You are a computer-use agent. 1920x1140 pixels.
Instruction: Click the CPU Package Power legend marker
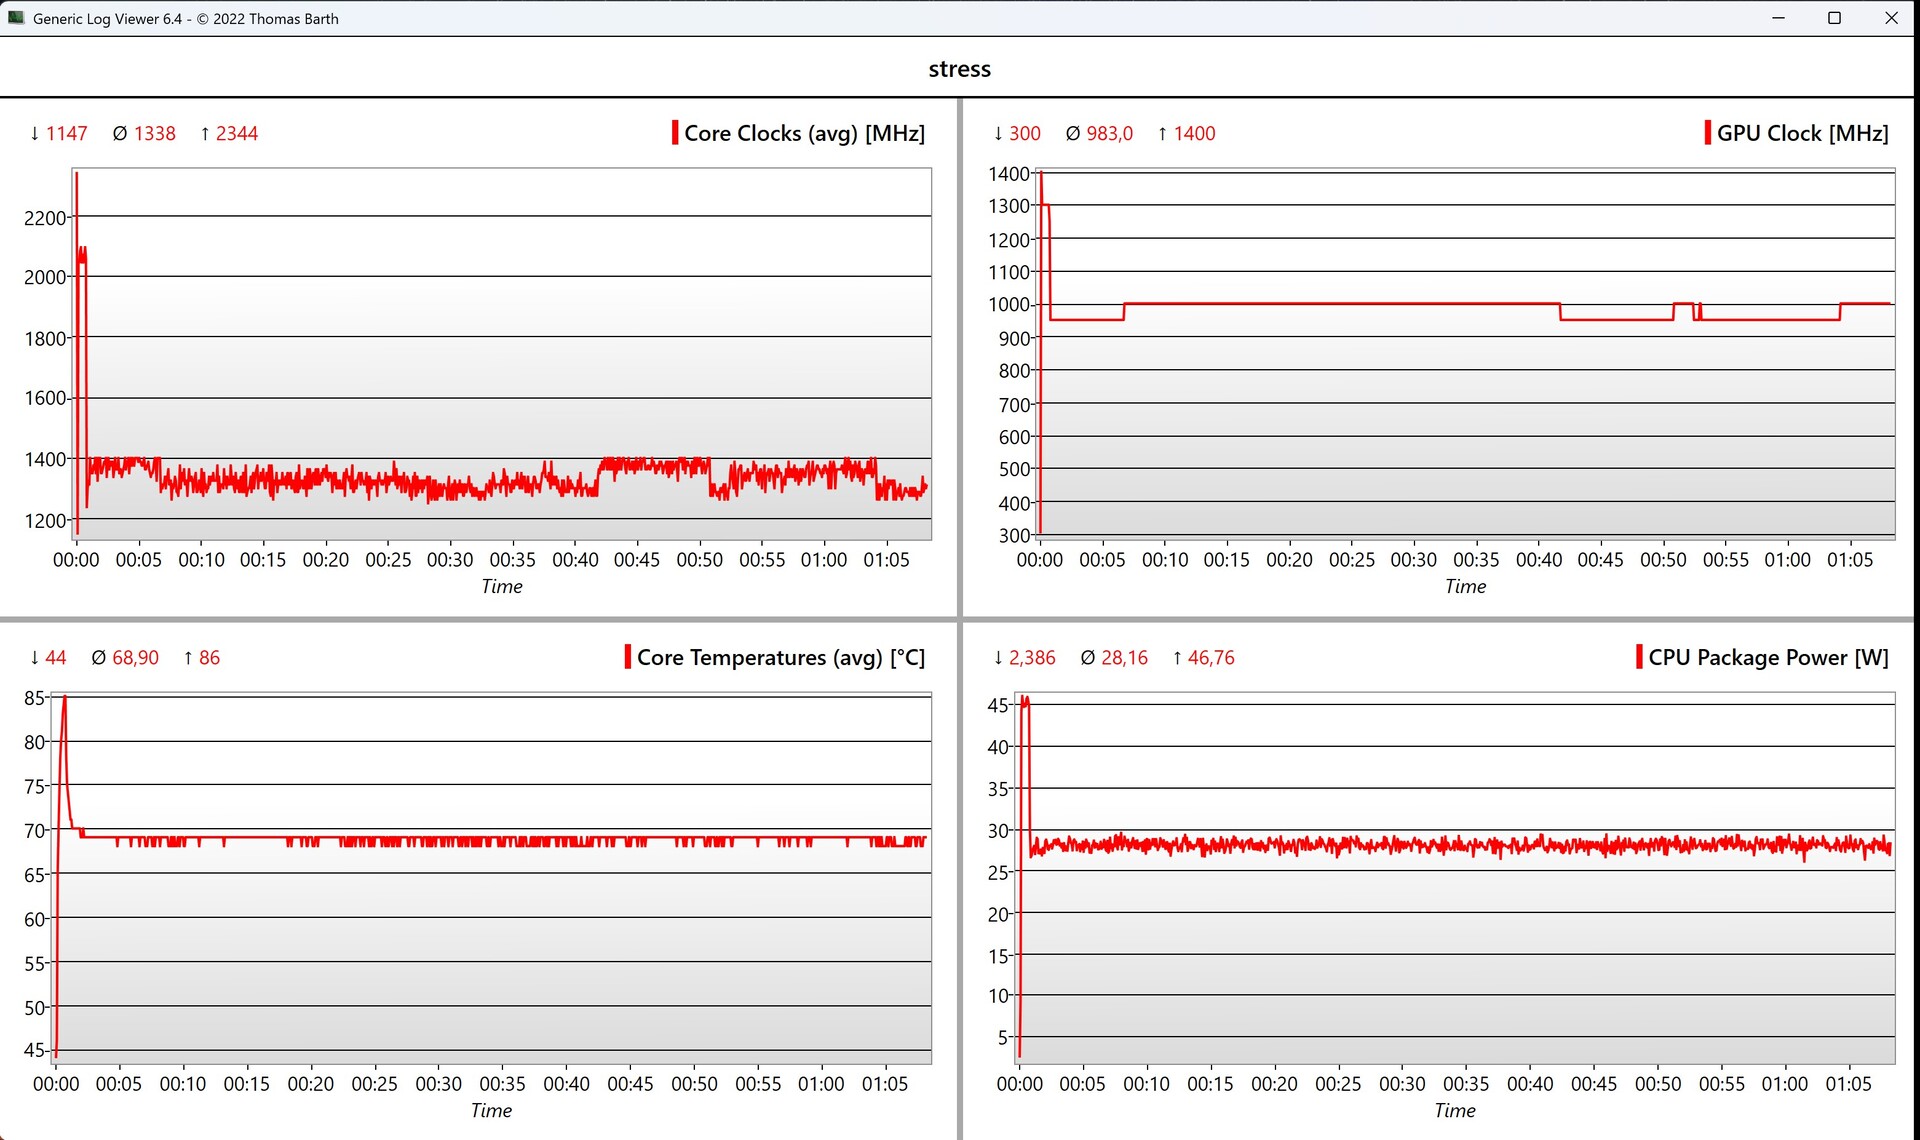point(1639,657)
